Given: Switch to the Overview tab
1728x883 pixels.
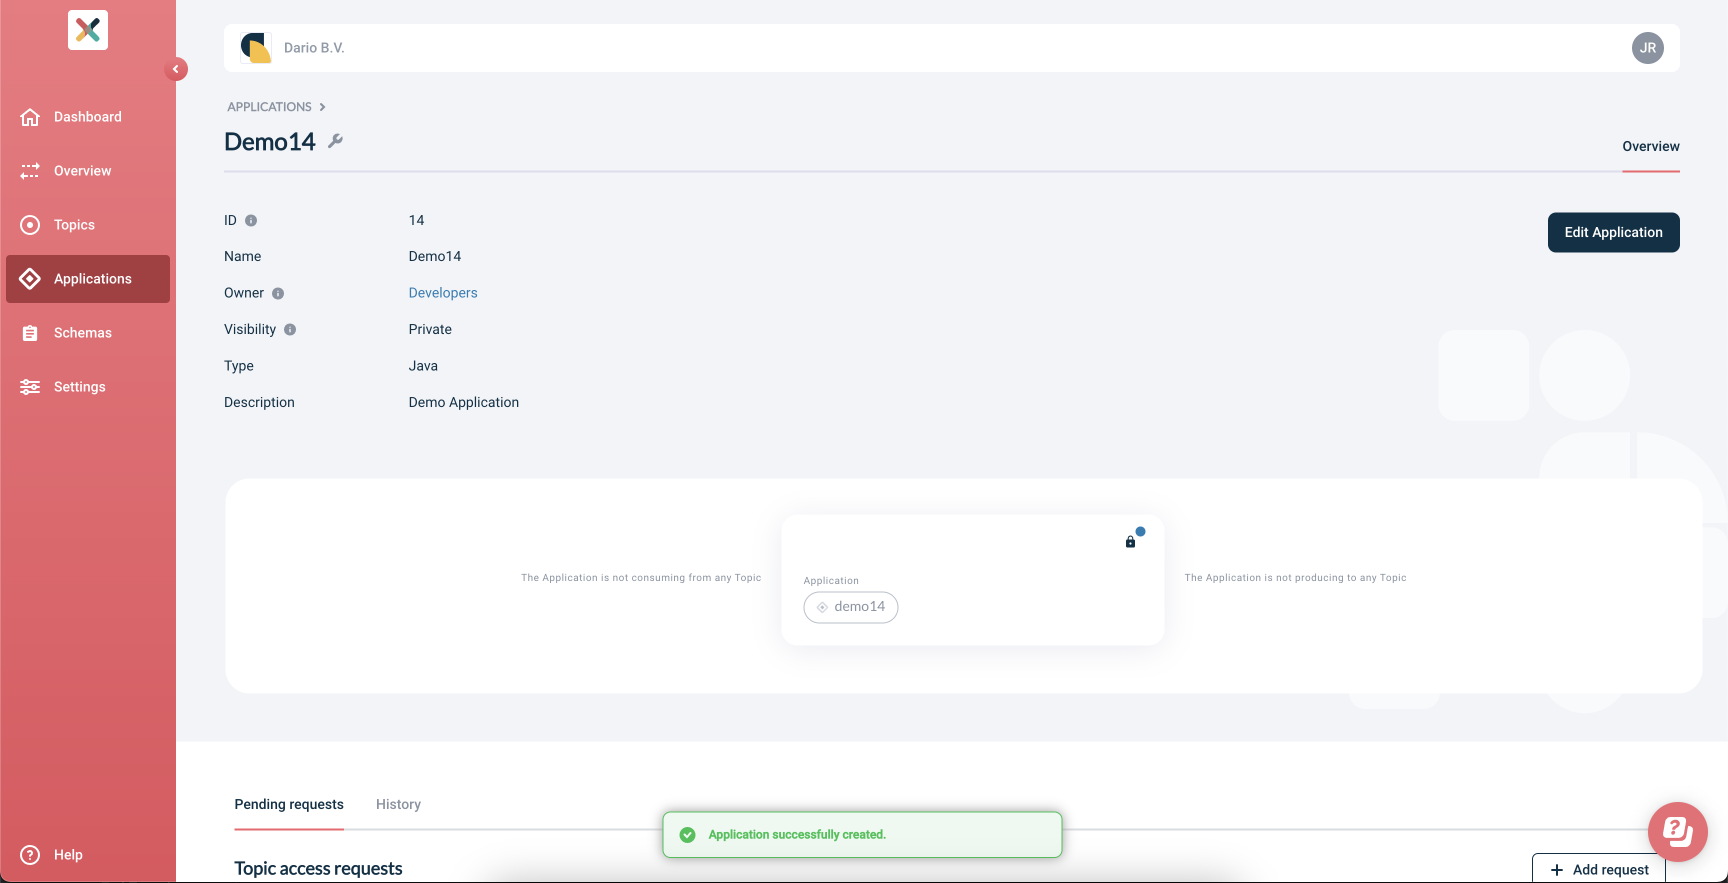Looking at the screenshot, I should point(1651,146).
